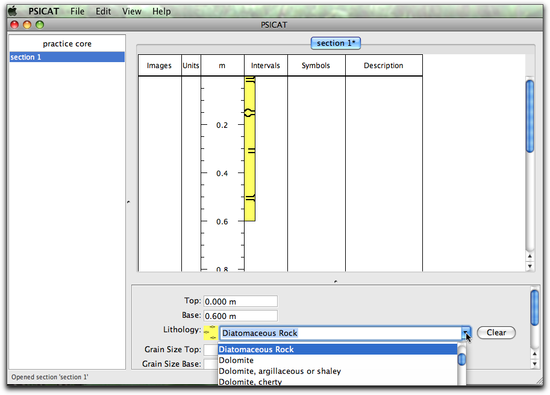Image resolution: width=550 pixels, height=395 pixels.
Task: Click the status bar message Opened section
Action: tap(49, 377)
